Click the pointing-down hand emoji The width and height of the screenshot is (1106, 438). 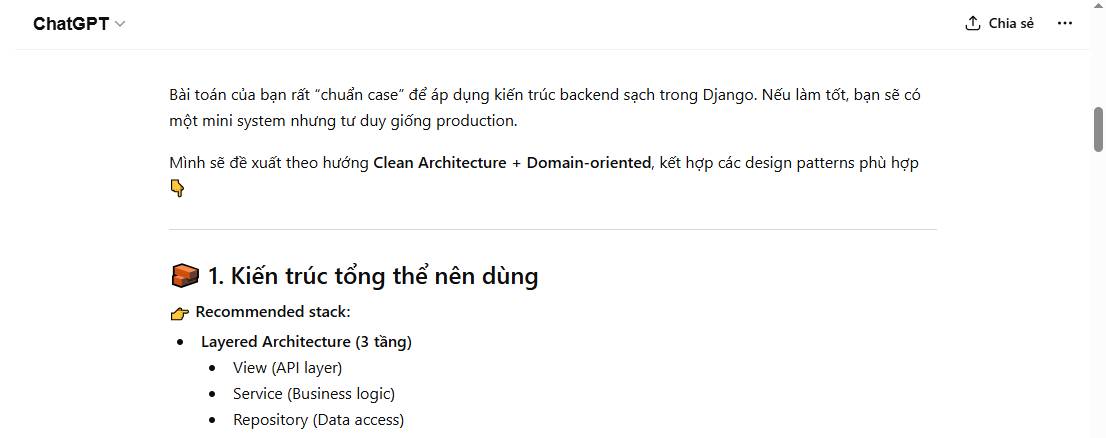click(178, 188)
